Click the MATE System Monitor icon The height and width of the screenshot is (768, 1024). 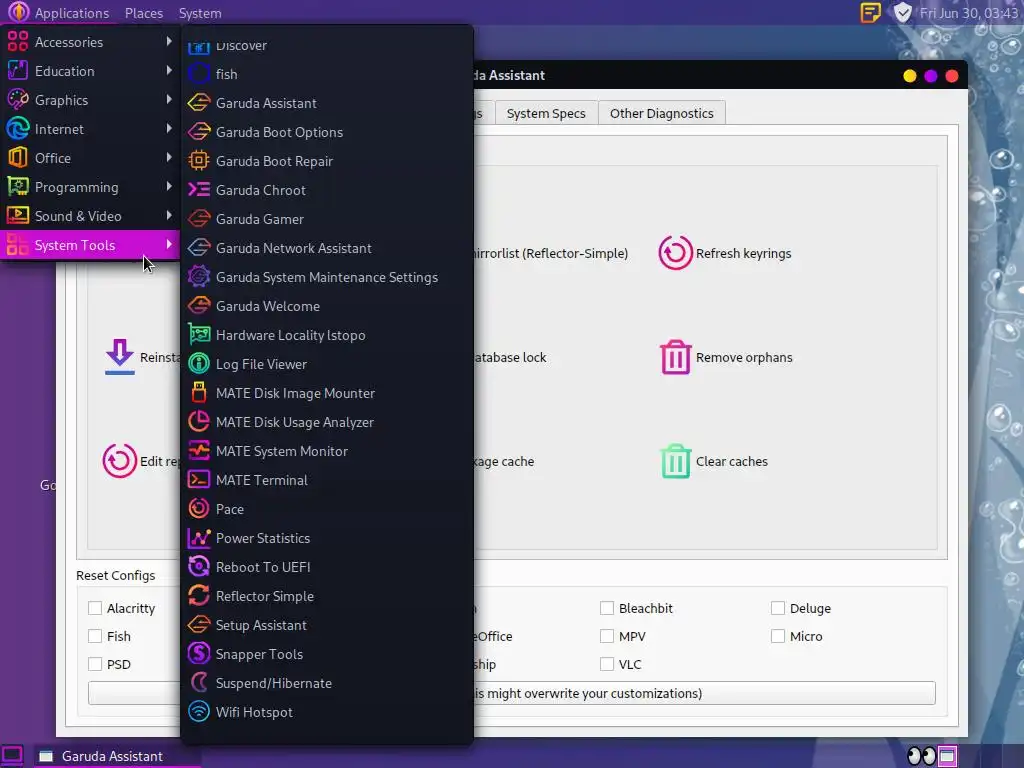click(x=199, y=451)
